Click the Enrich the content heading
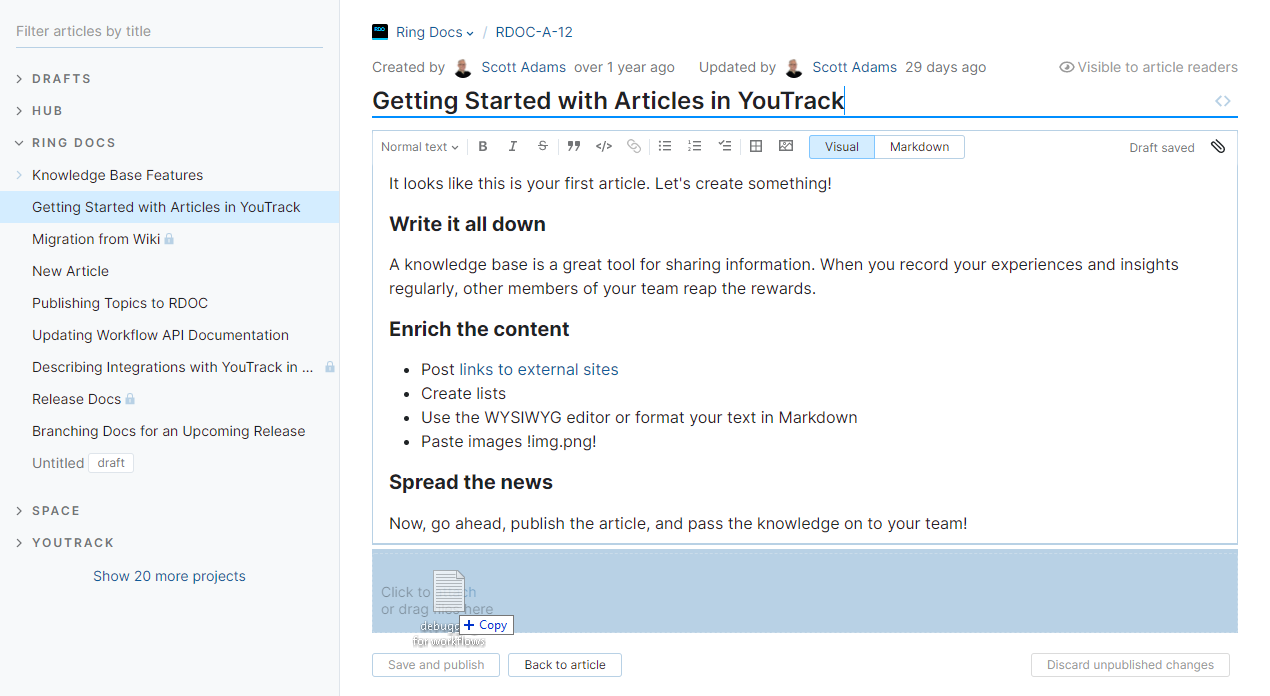1270x696 pixels. pos(479,329)
